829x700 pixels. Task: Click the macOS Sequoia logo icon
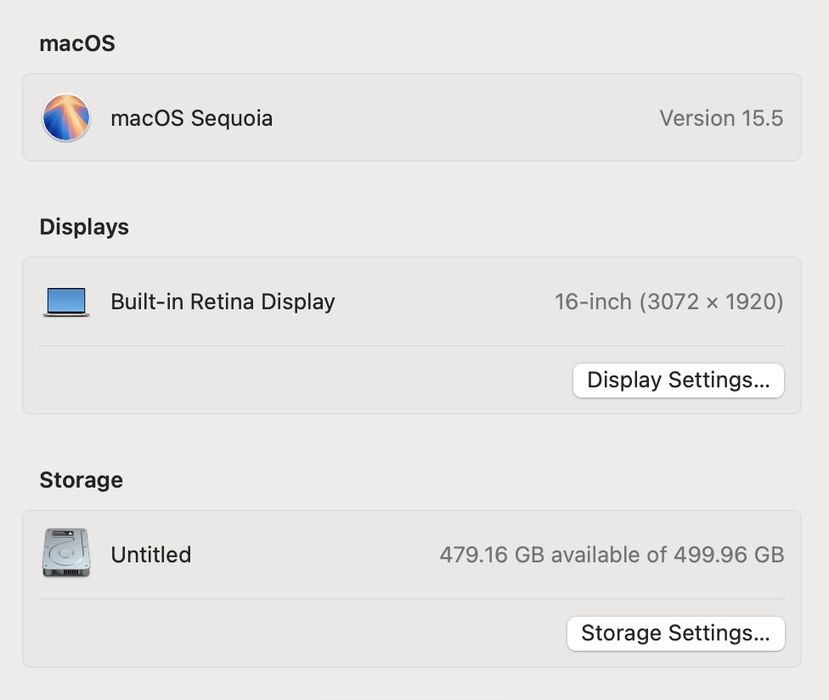[x=66, y=118]
